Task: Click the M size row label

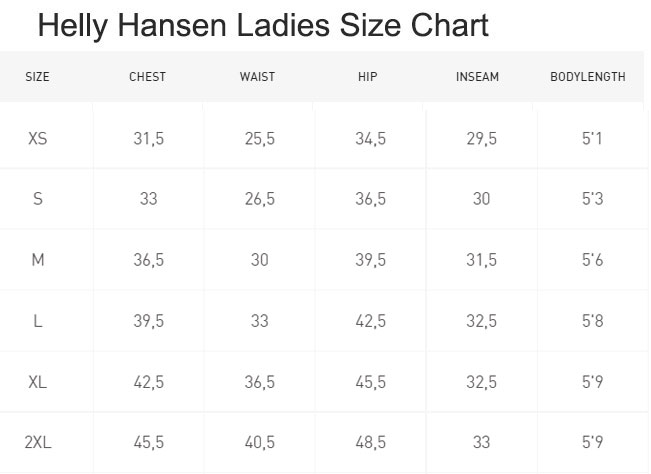Action: coord(38,260)
